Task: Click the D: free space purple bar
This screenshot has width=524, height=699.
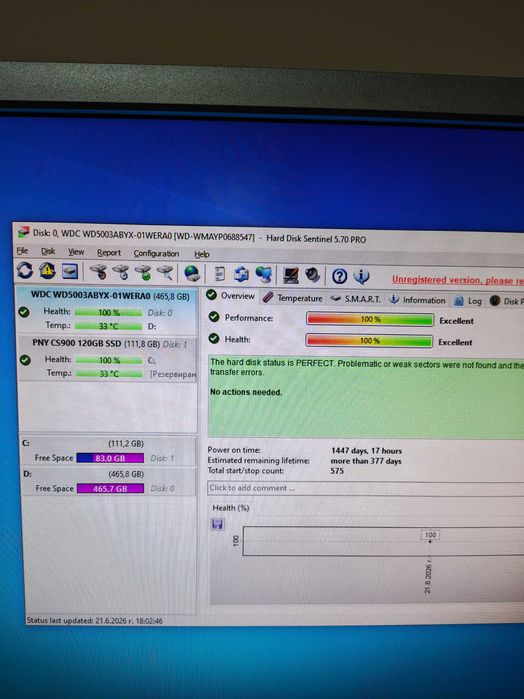Action: tap(110, 488)
